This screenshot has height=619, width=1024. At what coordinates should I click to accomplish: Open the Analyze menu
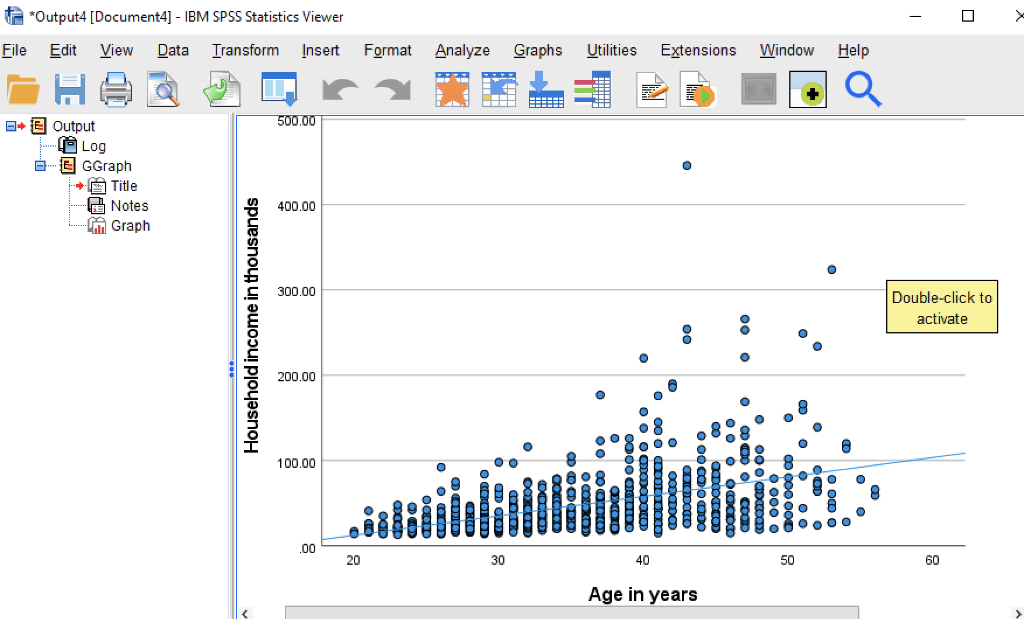(462, 50)
